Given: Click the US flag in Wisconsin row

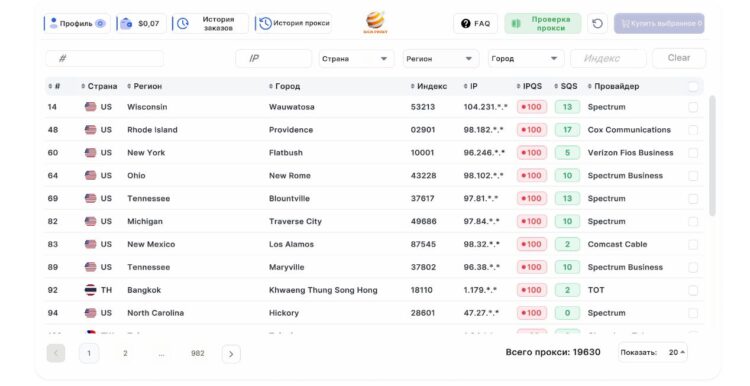Looking at the screenshot, I should [90, 107].
